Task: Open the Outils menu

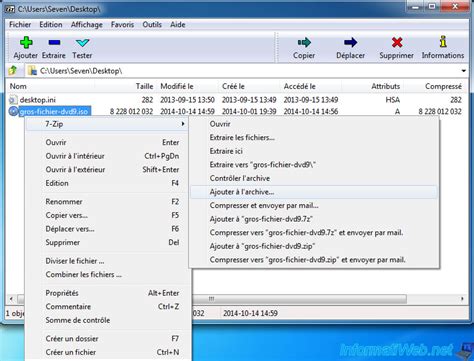Action: 152,25
